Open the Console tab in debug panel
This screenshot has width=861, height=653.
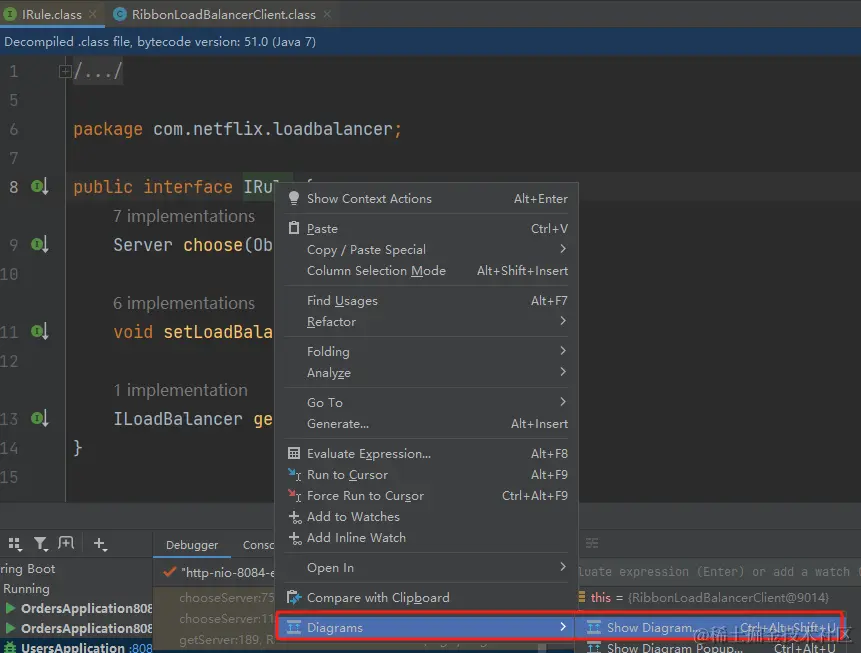click(259, 545)
